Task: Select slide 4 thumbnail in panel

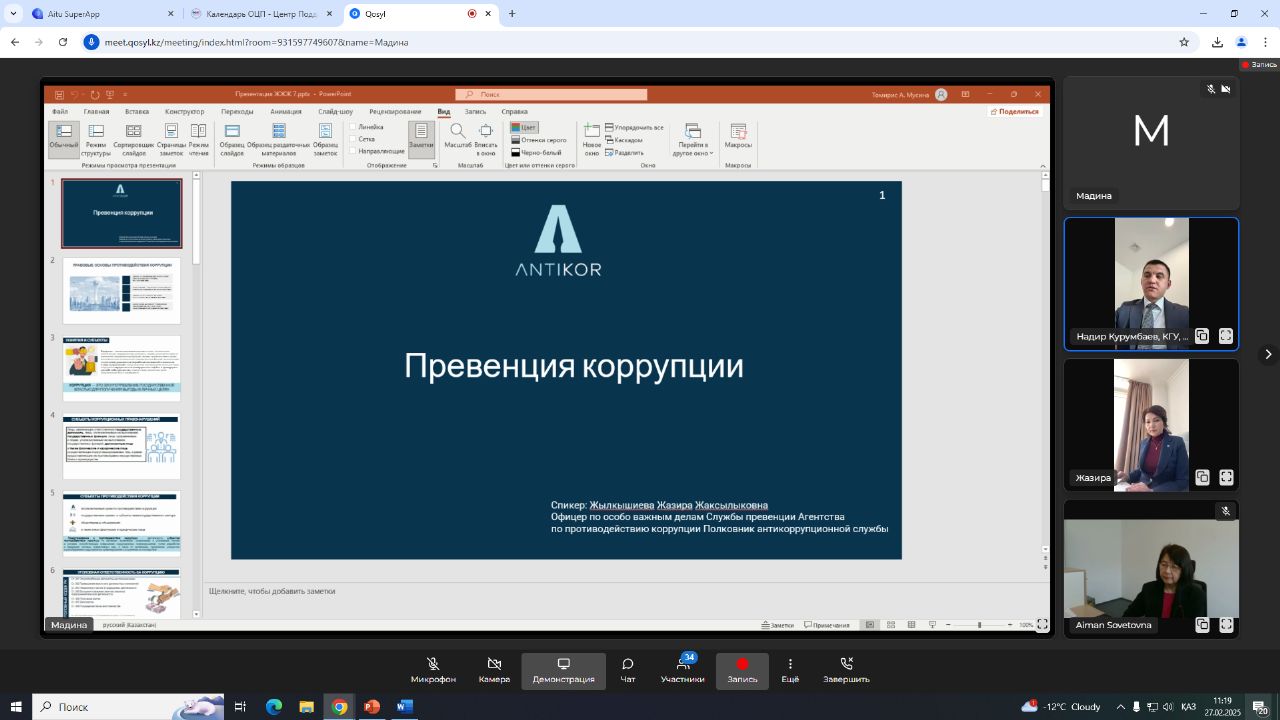Action: (x=122, y=447)
